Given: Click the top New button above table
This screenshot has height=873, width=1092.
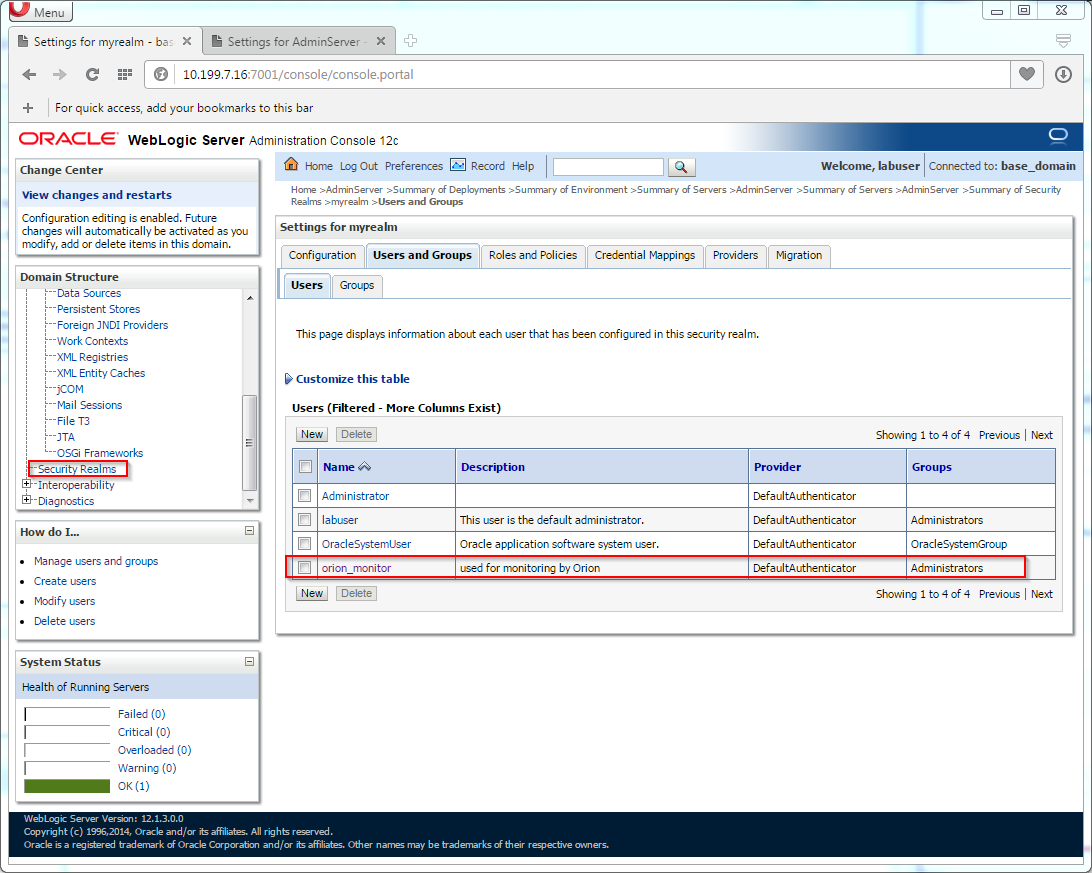Looking at the screenshot, I should pos(312,434).
